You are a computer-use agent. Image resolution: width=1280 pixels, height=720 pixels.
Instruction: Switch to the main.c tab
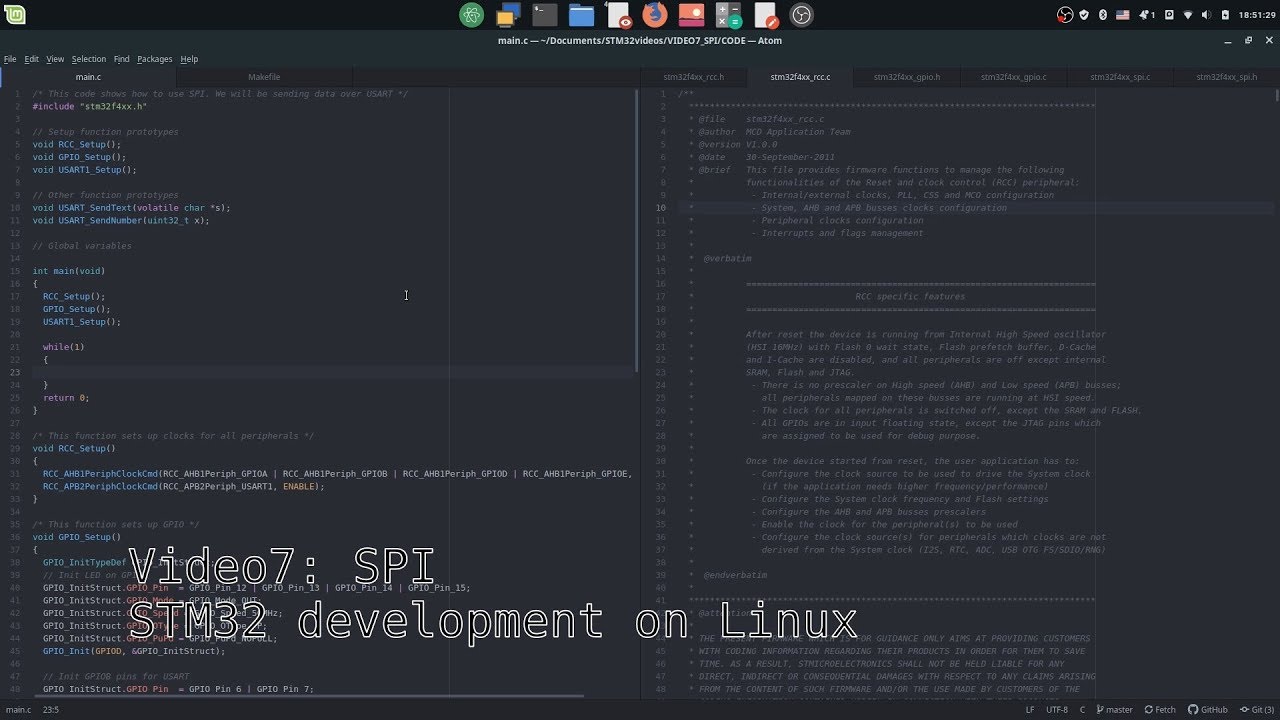point(88,77)
